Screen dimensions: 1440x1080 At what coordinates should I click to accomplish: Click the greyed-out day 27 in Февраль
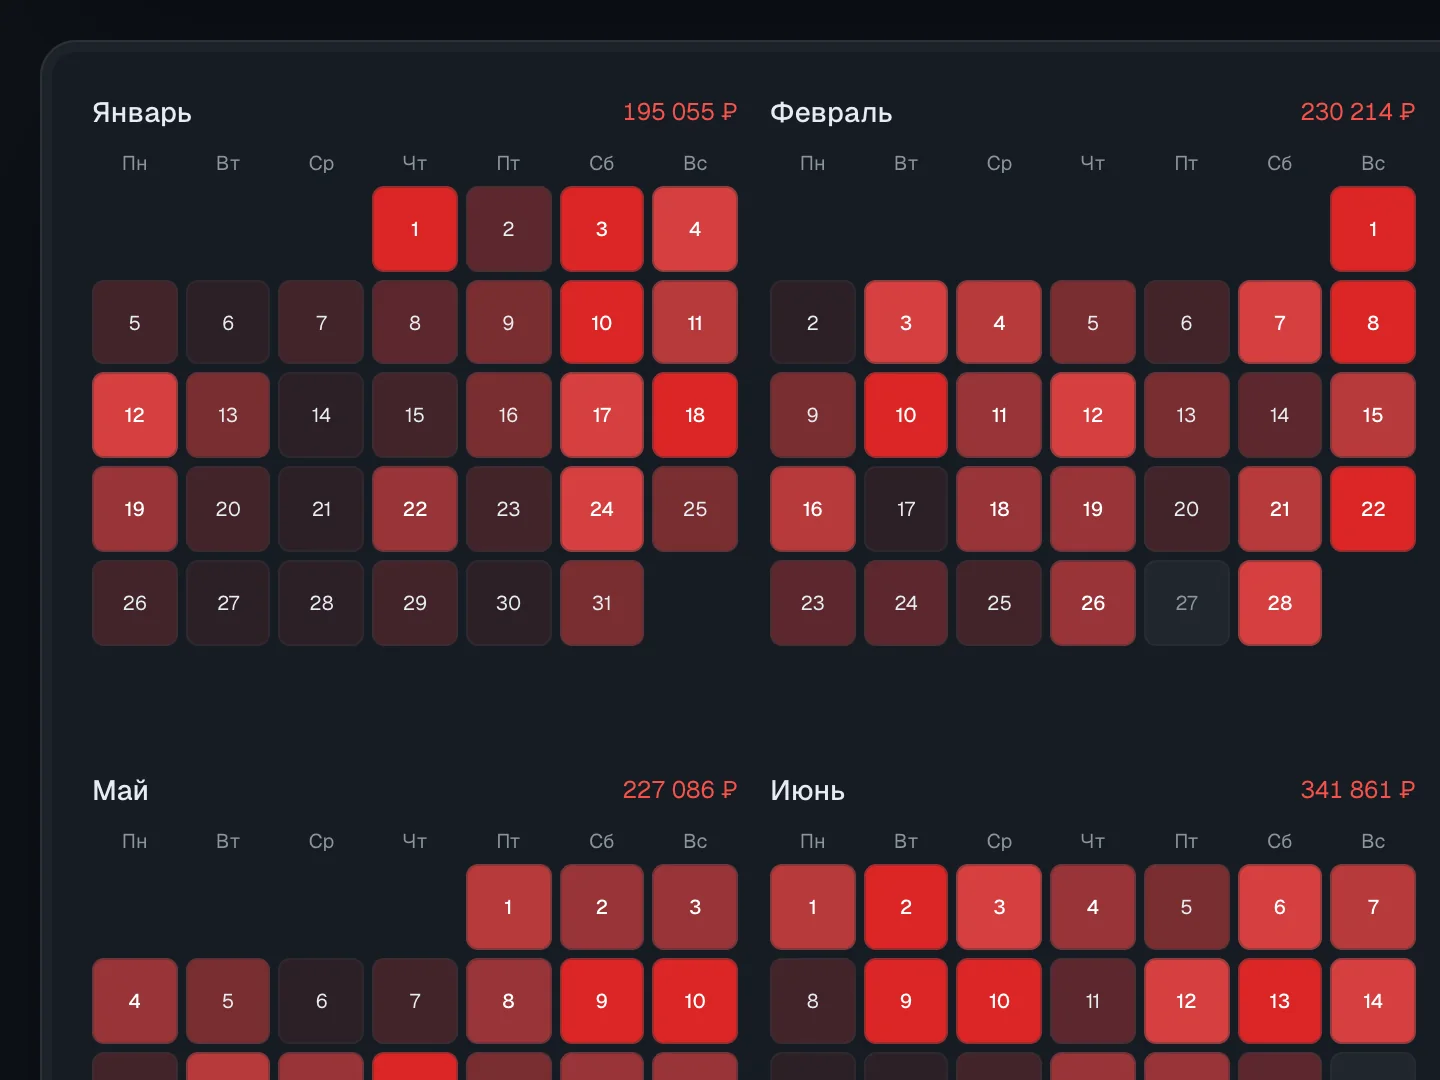click(1186, 603)
